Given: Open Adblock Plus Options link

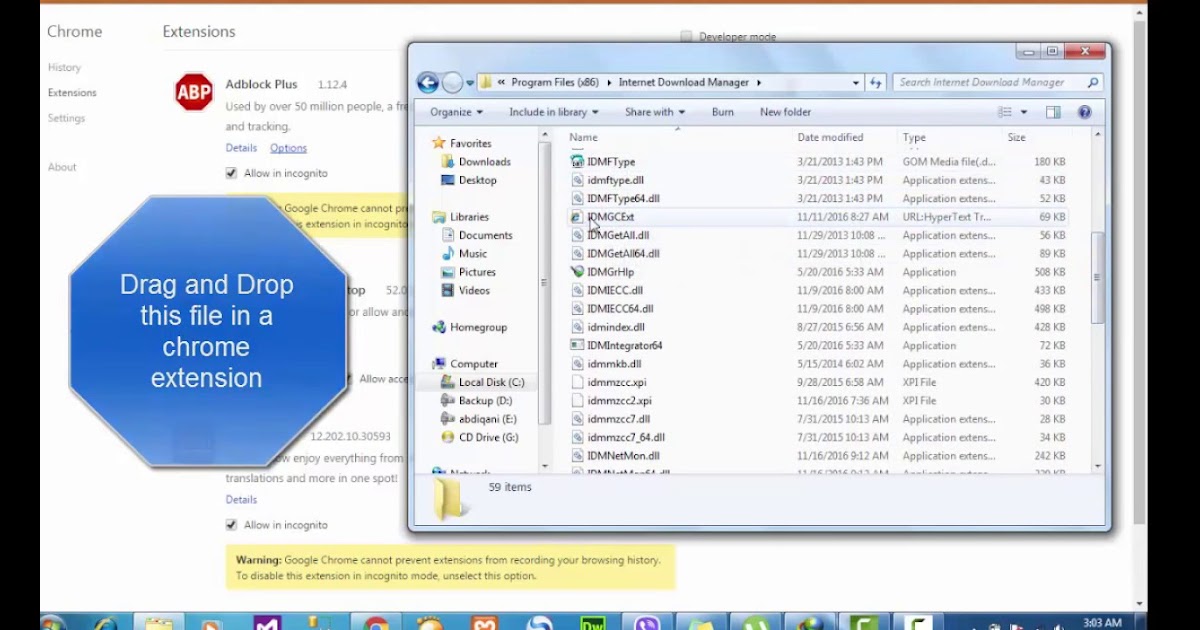Looking at the screenshot, I should tap(288, 148).
